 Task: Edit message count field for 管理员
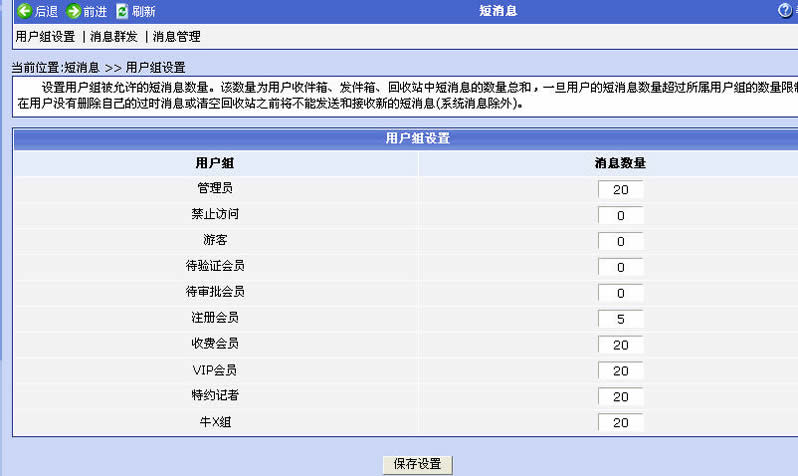pos(620,189)
